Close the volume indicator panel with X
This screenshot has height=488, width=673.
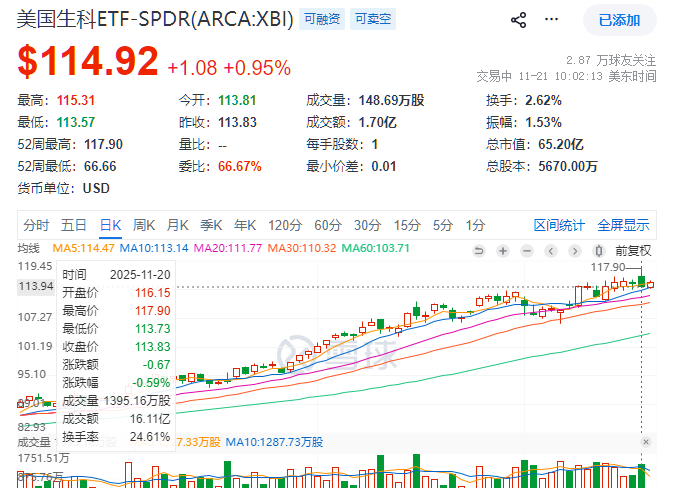pyautogui.click(x=646, y=442)
